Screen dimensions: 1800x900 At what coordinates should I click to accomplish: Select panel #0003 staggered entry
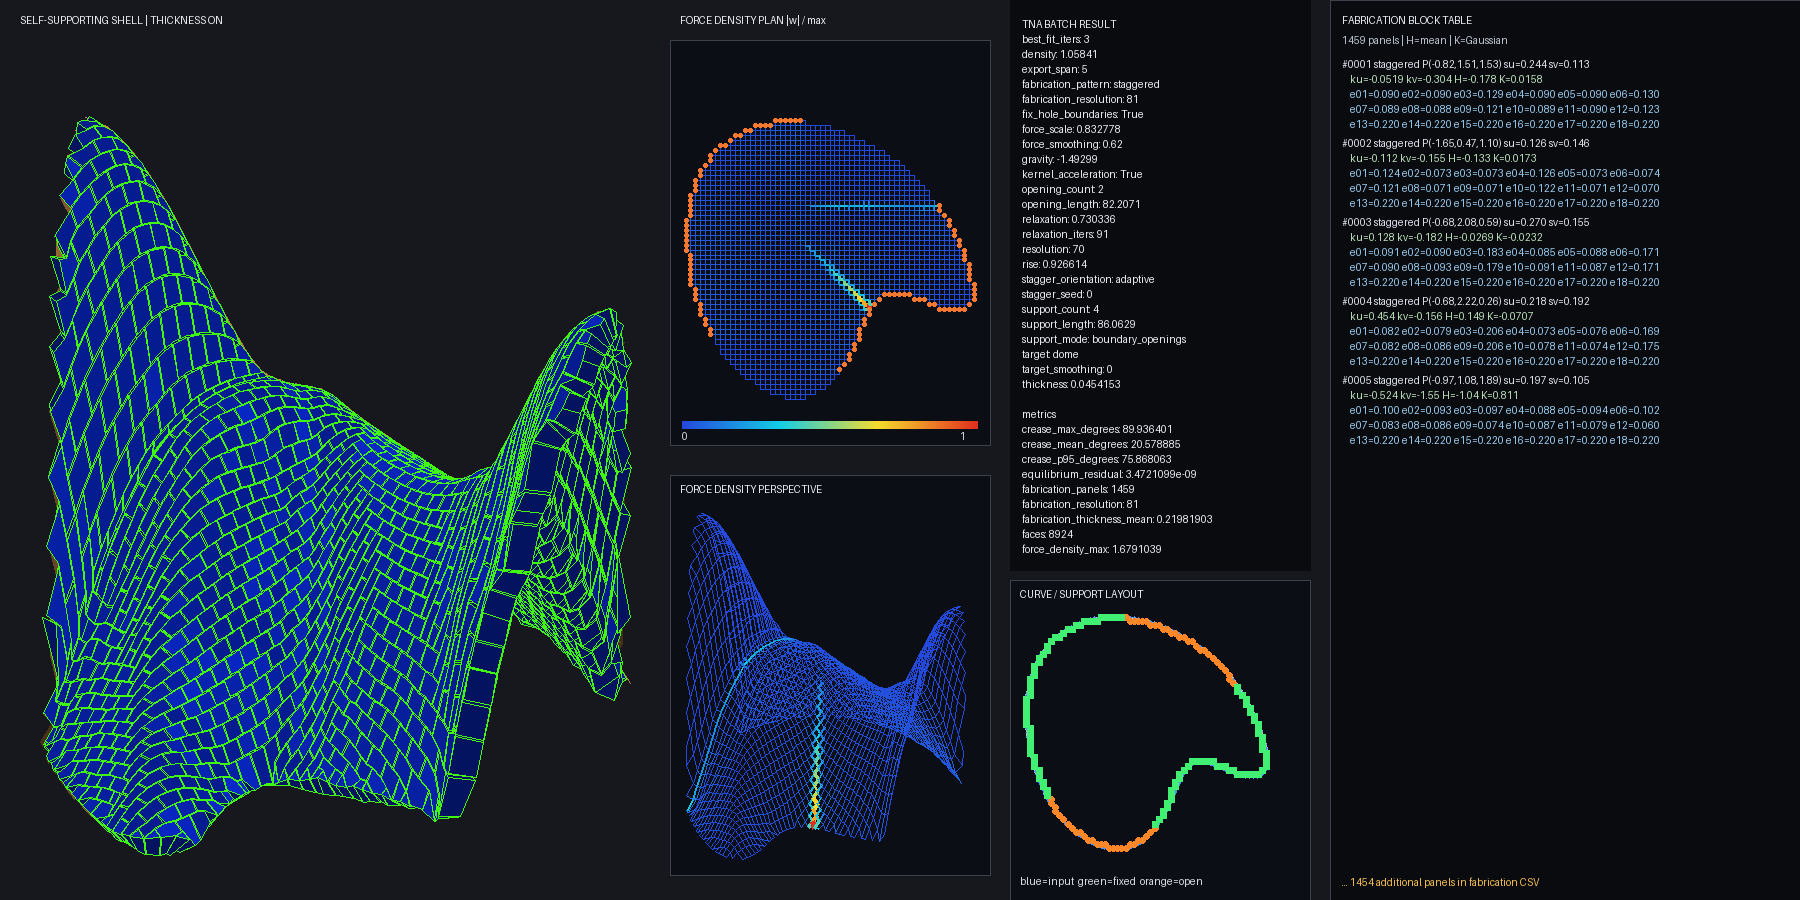tap(1501, 252)
